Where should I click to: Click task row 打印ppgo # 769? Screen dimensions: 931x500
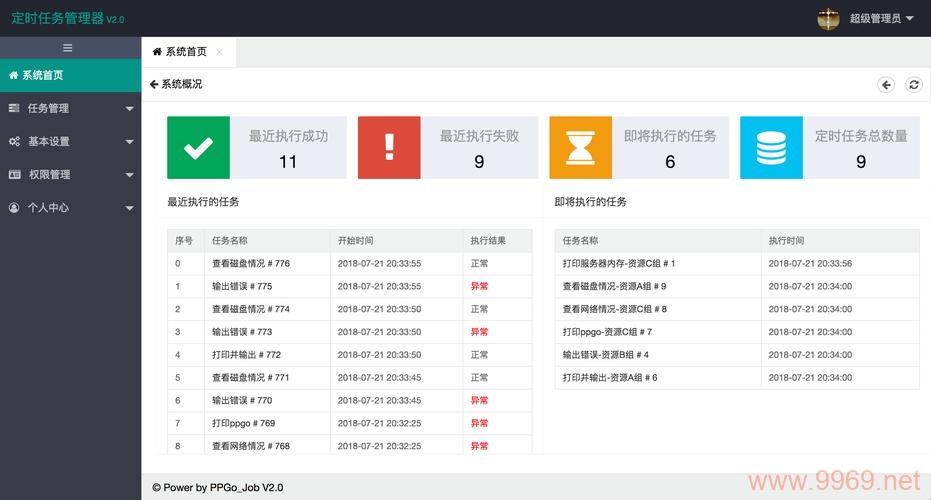tap(350, 423)
